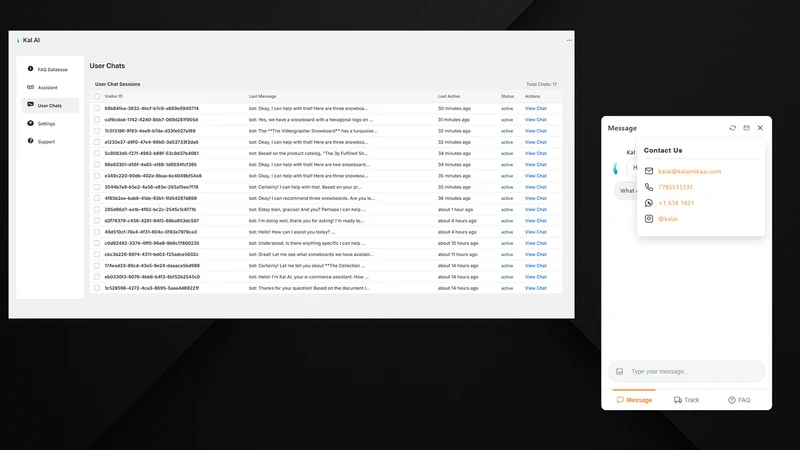Switch to the FAQ tab

click(x=739, y=400)
